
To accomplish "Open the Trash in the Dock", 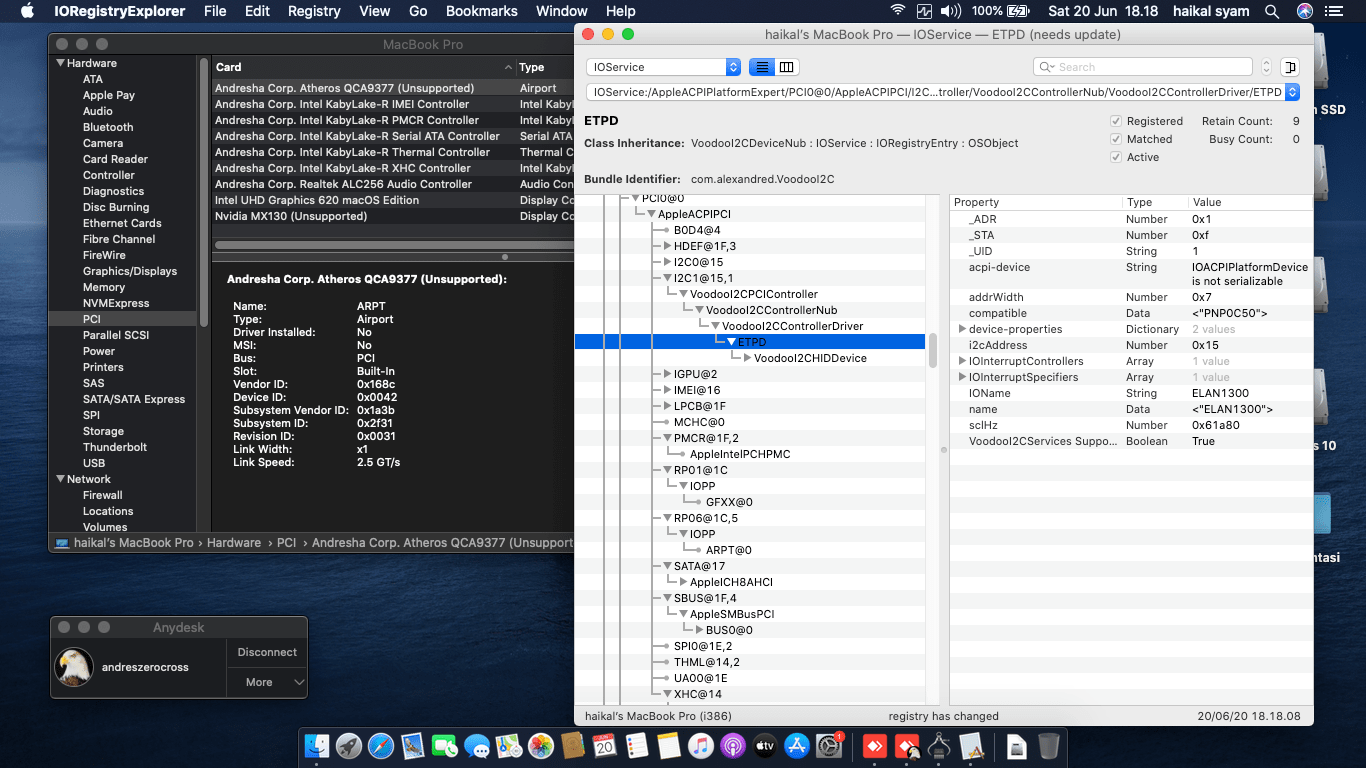I will [1049, 746].
